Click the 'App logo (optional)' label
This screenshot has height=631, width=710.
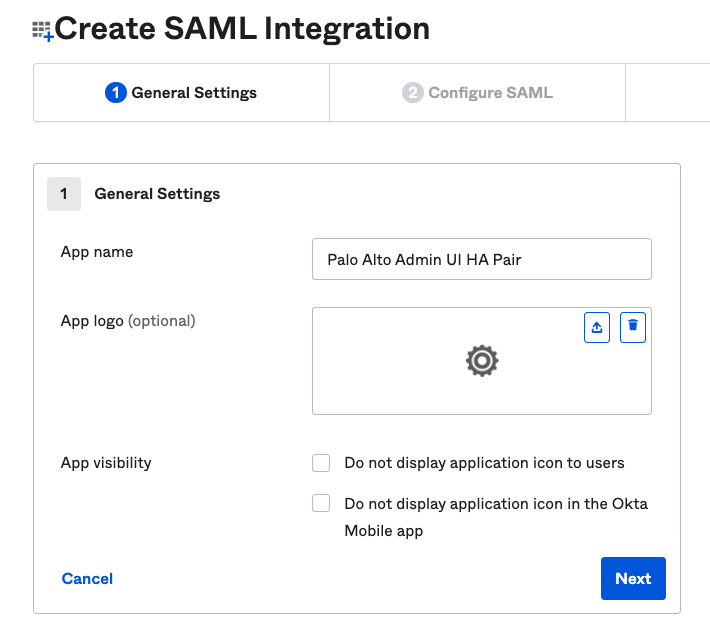[x=128, y=321]
